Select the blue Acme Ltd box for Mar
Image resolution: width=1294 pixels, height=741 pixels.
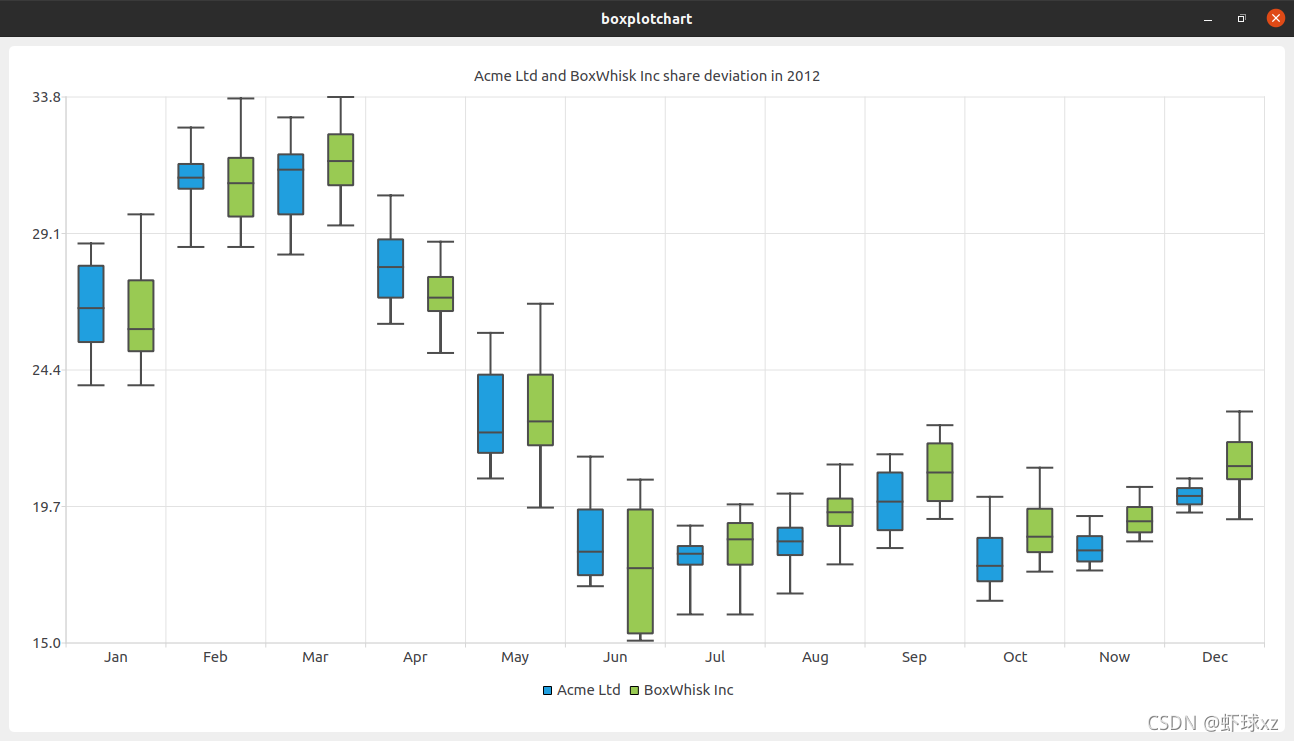click(x=291, y=184)
